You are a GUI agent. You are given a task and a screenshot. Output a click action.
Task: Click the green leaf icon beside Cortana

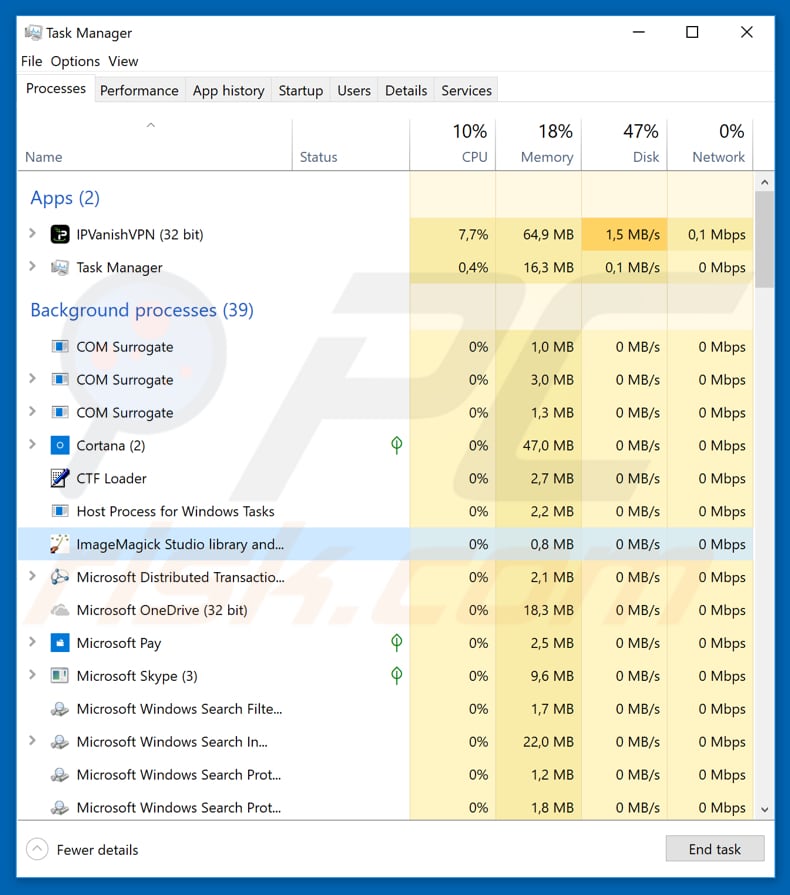(x=396, y=445)
